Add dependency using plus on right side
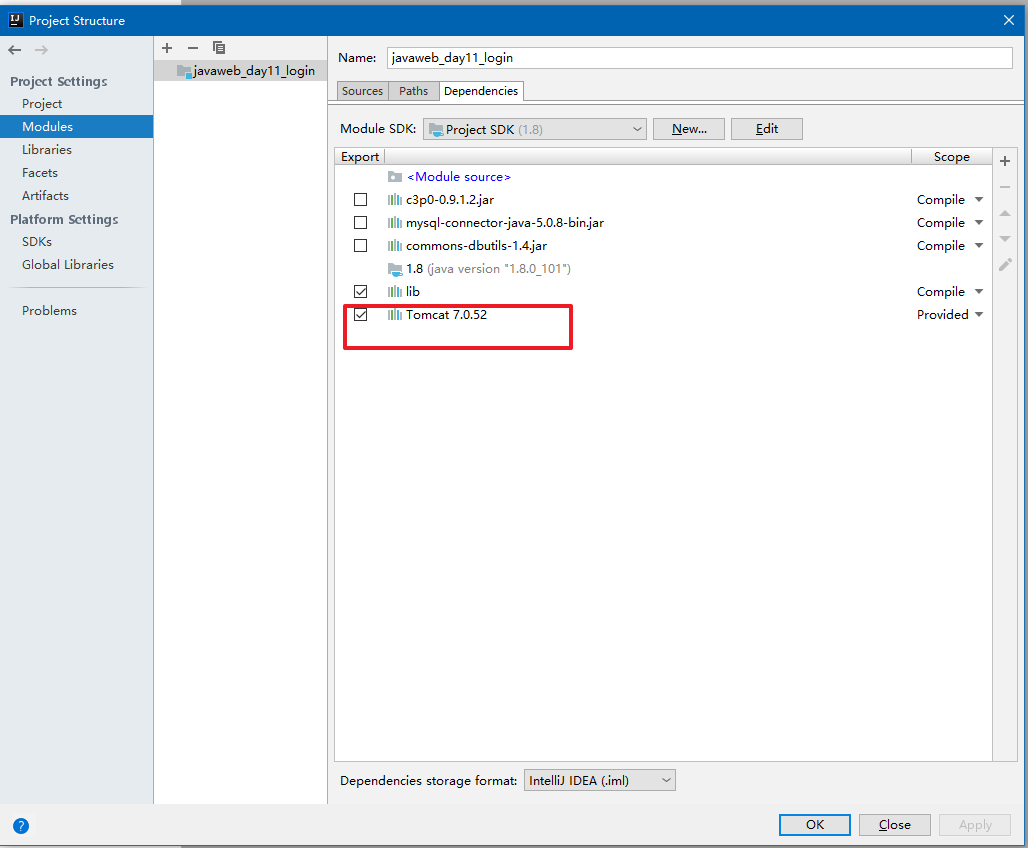Image resolution: width=1028 pixels, height=848 pixels. 1005,161
